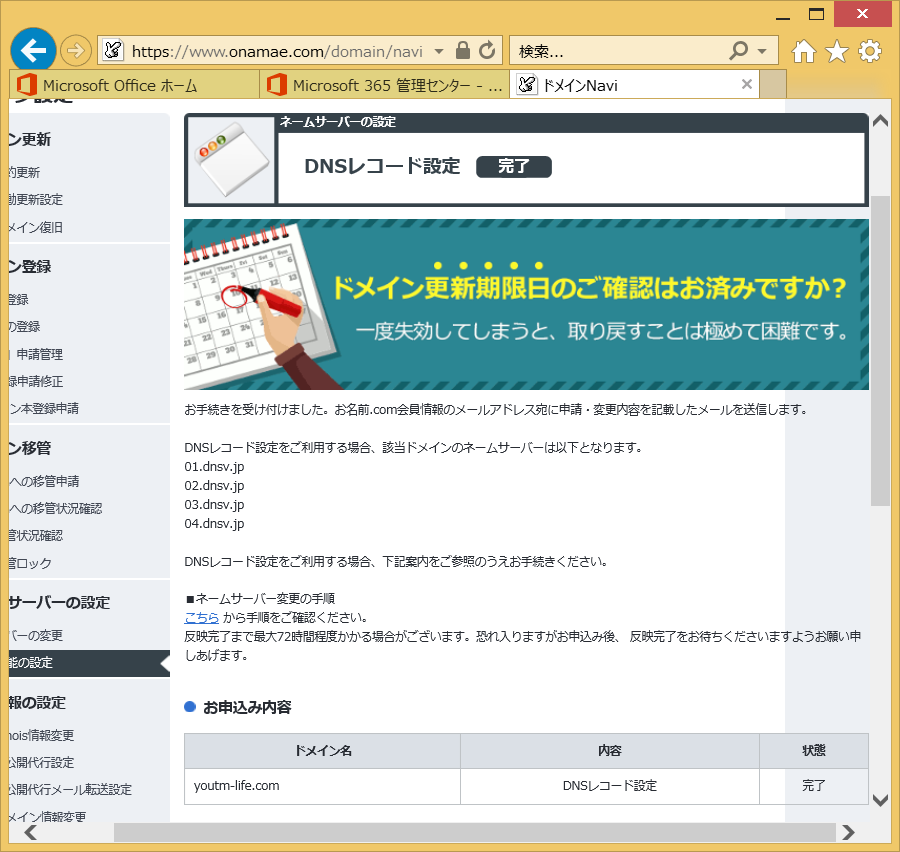Image resolution: width=900 pixels, height=852 pixels.
Task: Open Tools gear icon
Action: tap(870, 51)
